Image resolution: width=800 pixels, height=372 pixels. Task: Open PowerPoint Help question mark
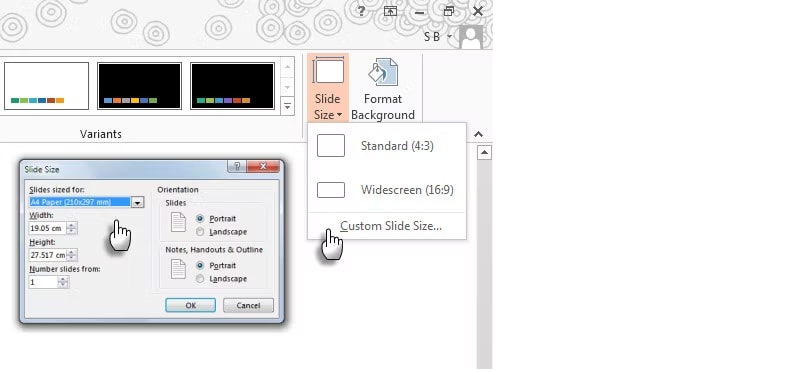(361, 11)
